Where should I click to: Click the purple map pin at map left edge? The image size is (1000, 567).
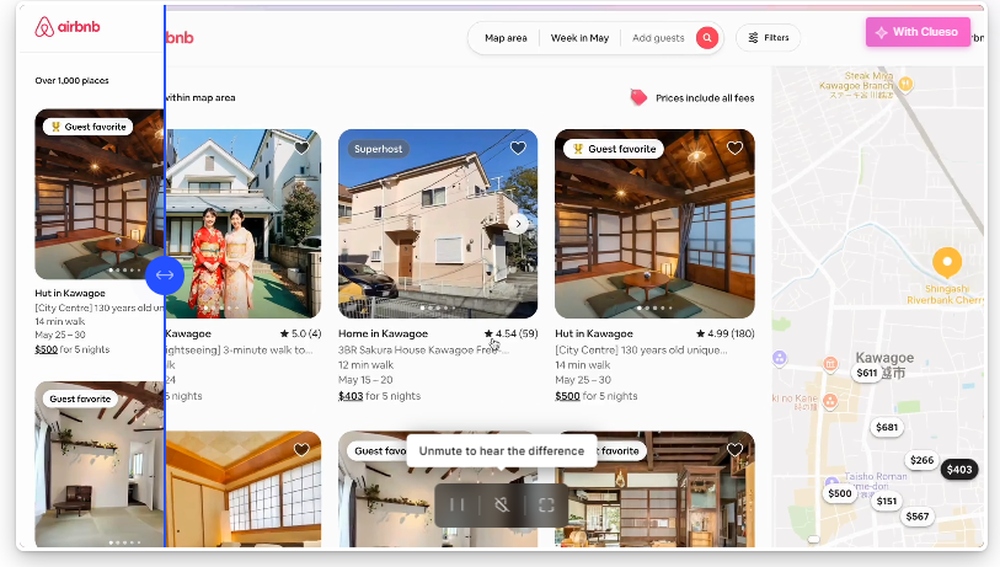(x=779, y=358)
